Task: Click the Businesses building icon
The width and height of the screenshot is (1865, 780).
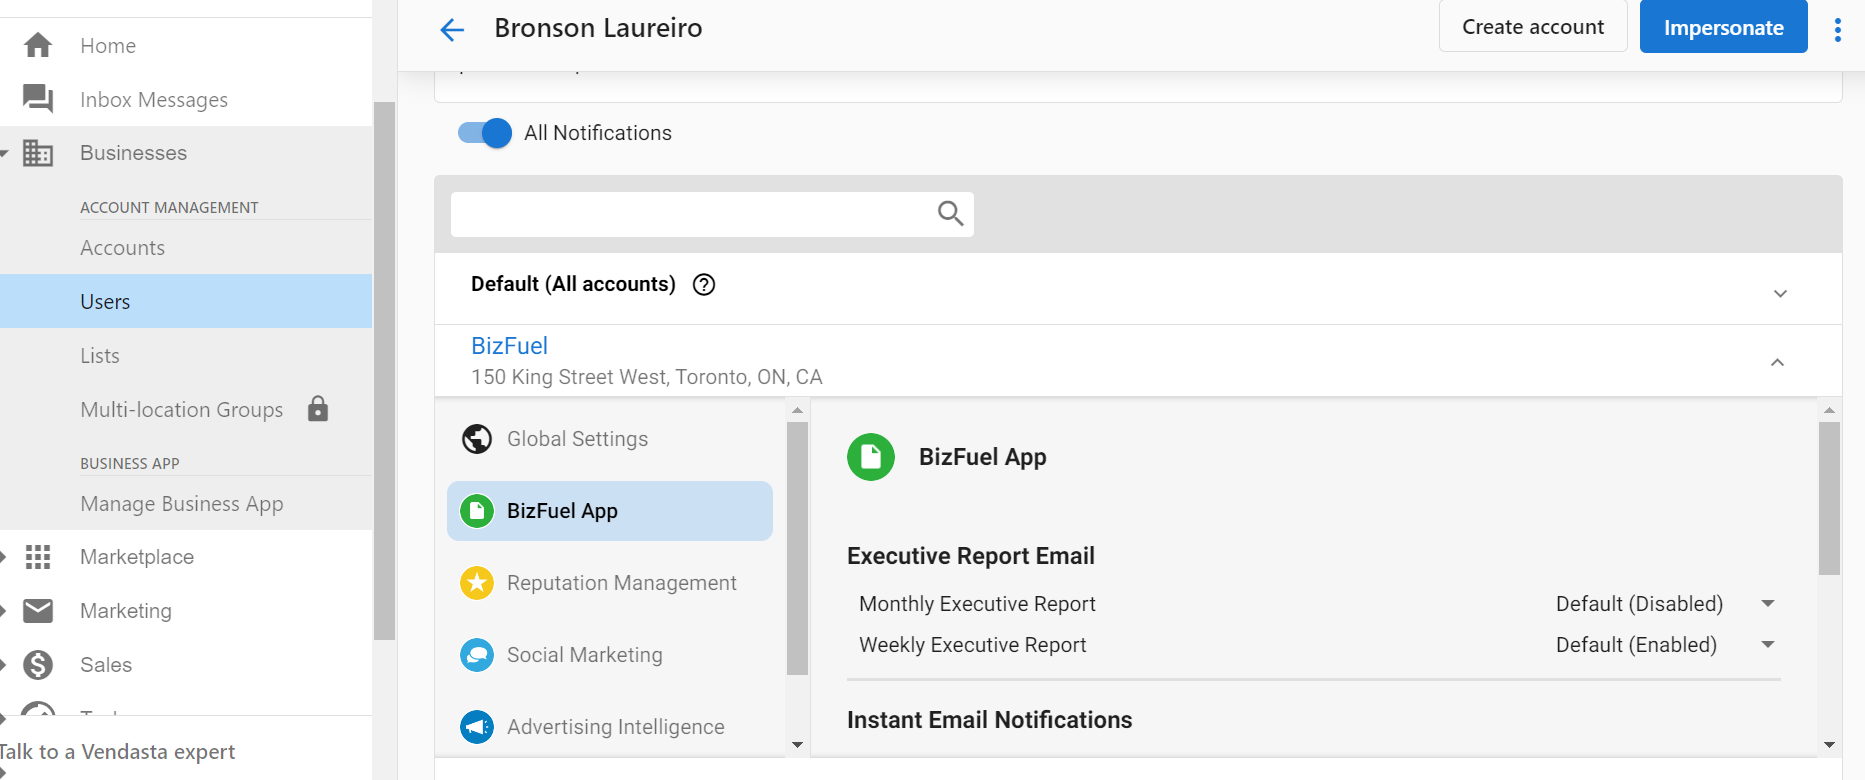Action: click(x=38, y=153)
